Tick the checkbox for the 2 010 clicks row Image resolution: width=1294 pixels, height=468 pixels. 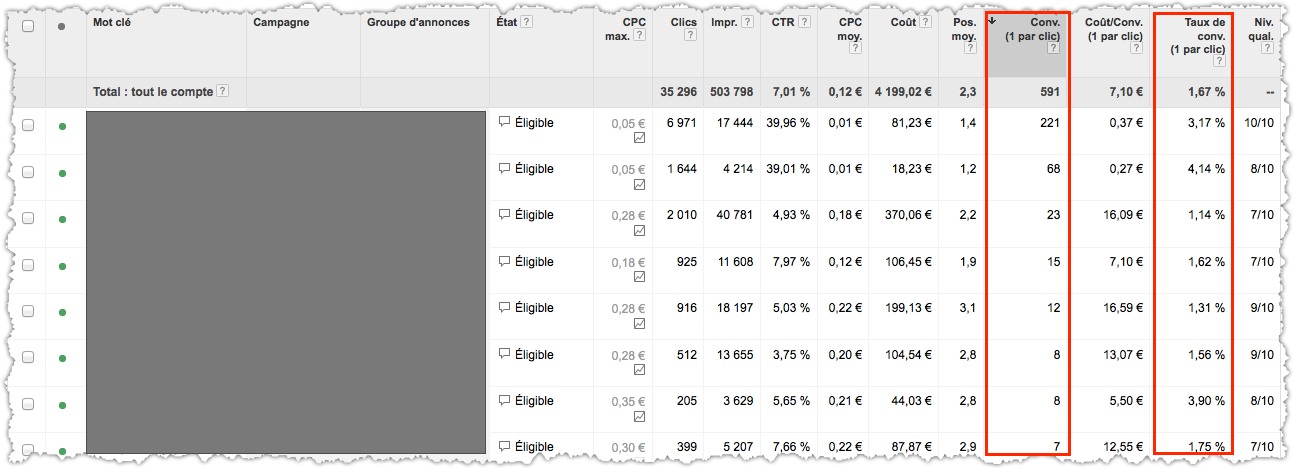click(28, 219)
